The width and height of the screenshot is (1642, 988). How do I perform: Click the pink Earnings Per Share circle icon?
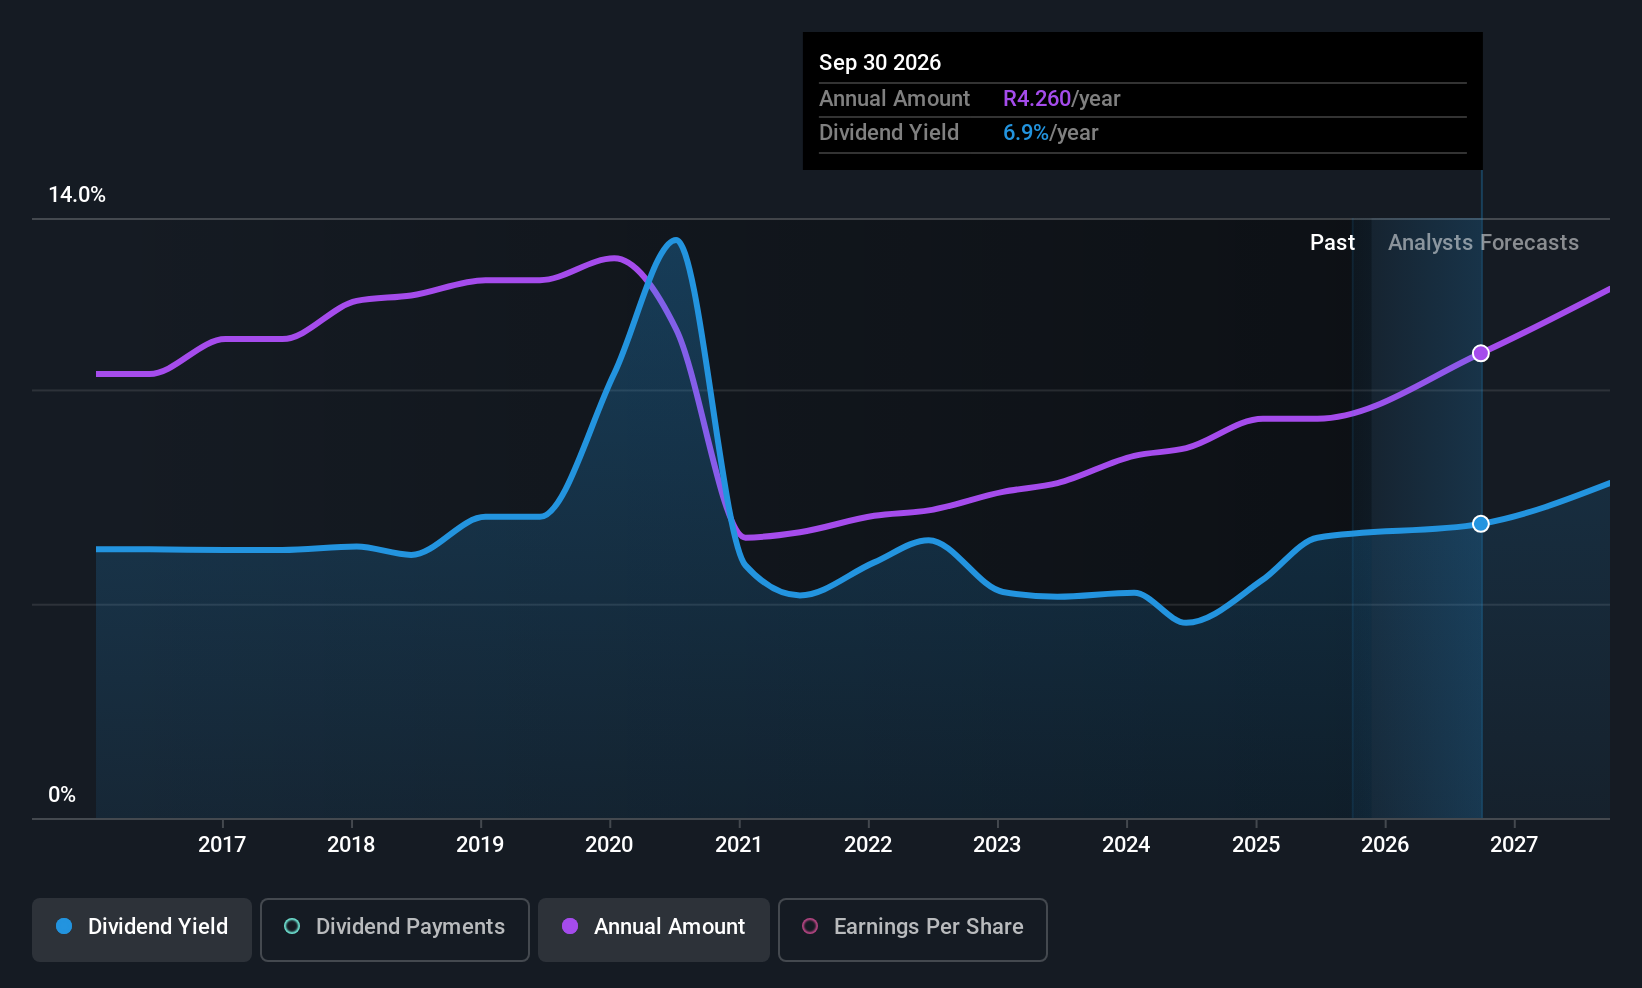[x=810, y=927]
